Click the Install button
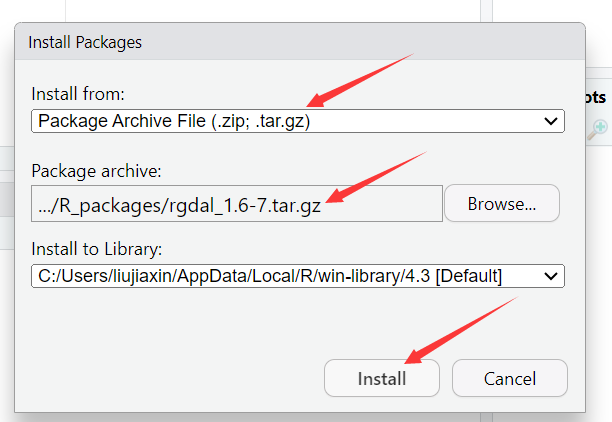612x422 pixels. point(382,378)
